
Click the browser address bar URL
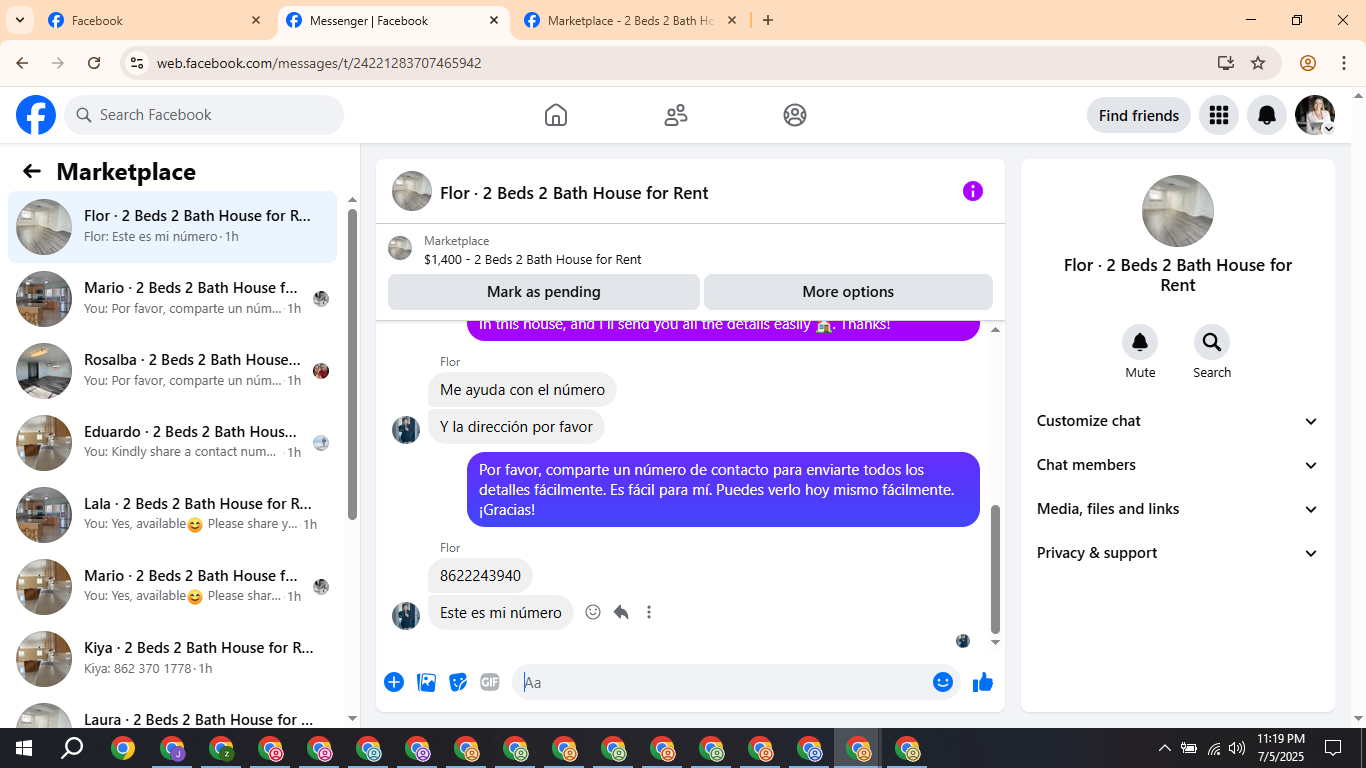click(x=319, y=63)
